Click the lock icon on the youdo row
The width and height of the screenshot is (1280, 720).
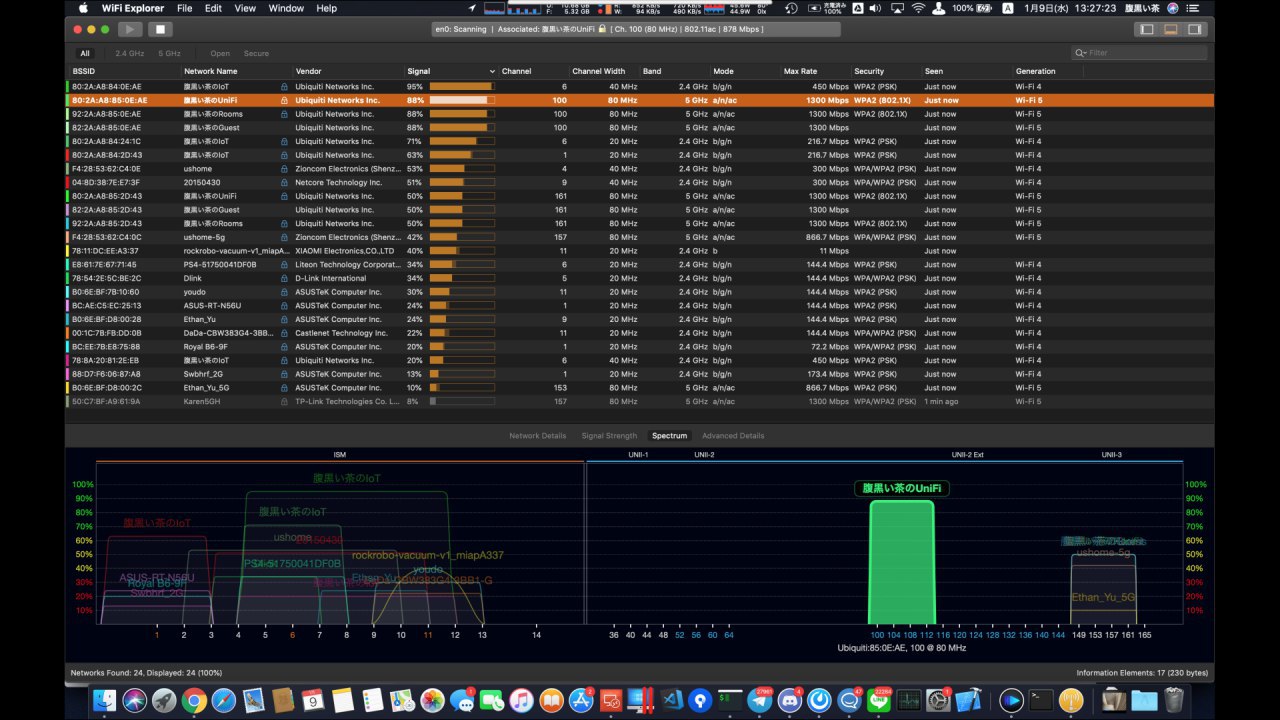[x=284, y=292]
